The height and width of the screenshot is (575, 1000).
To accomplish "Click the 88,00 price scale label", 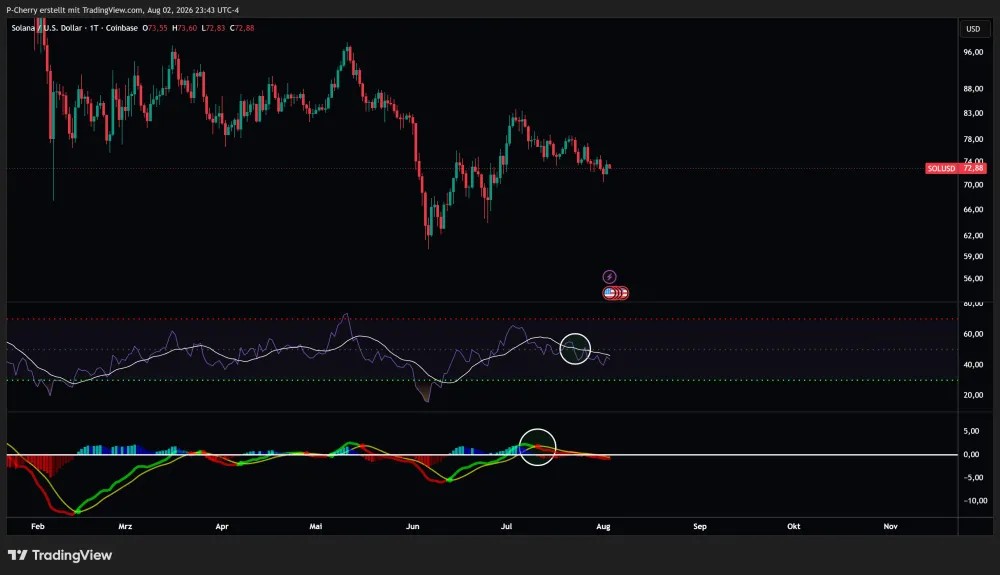I will tap(973, 89).
